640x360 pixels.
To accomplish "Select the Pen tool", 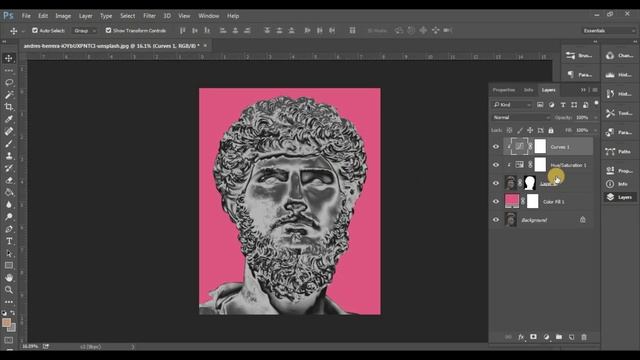I will pos(9,229).
